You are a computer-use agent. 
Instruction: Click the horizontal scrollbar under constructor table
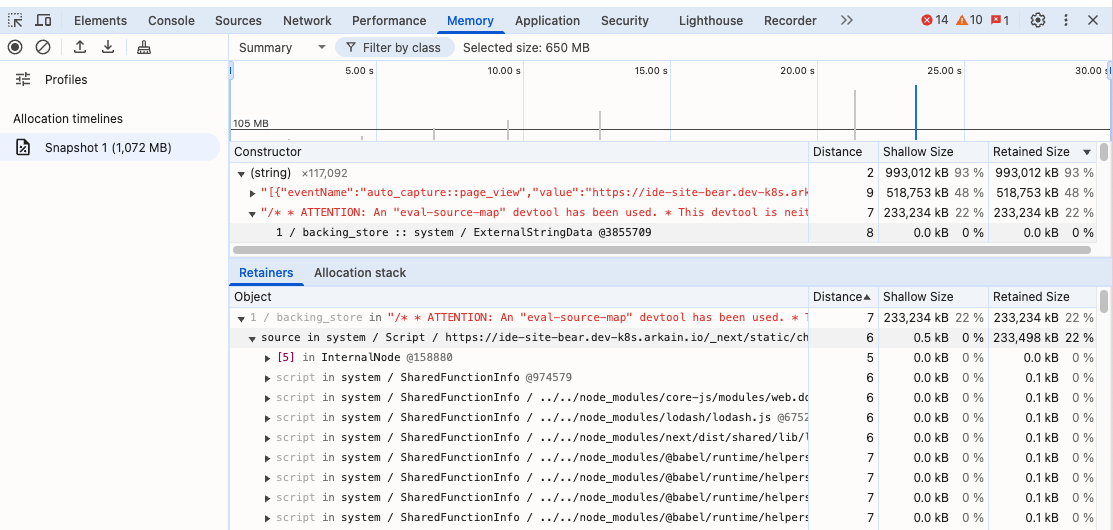[x=662, y=250]
